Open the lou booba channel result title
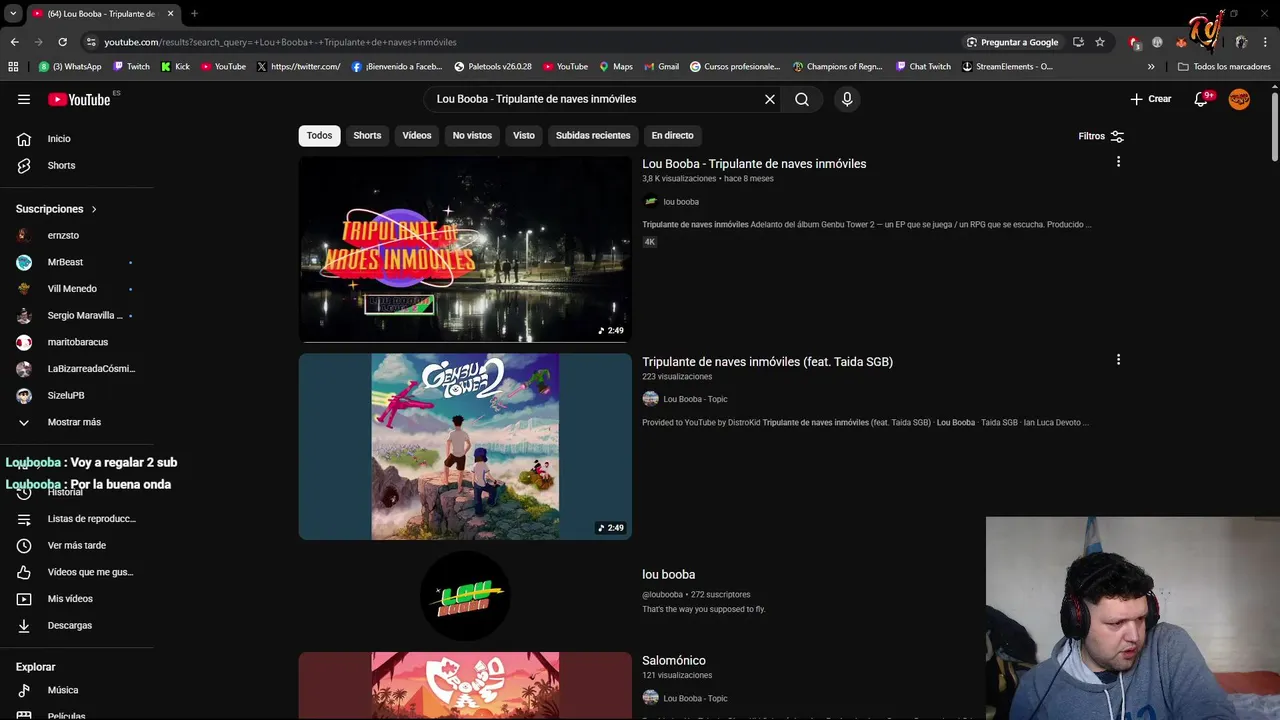This screenshot has width=1280, height=720. click(668, 575)
